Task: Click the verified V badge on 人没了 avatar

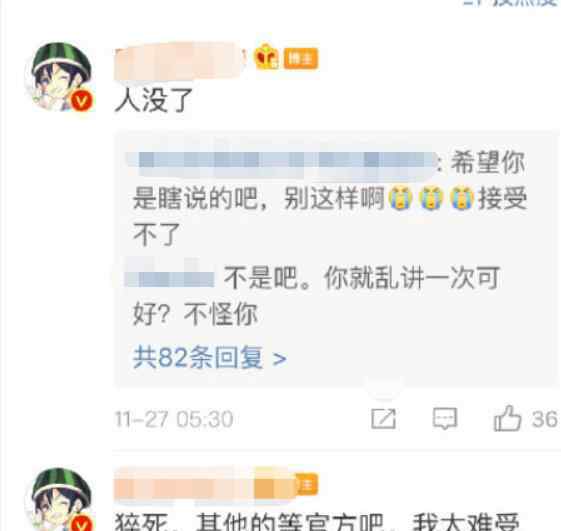Action: pyautogui.click(x=81, y=101)
